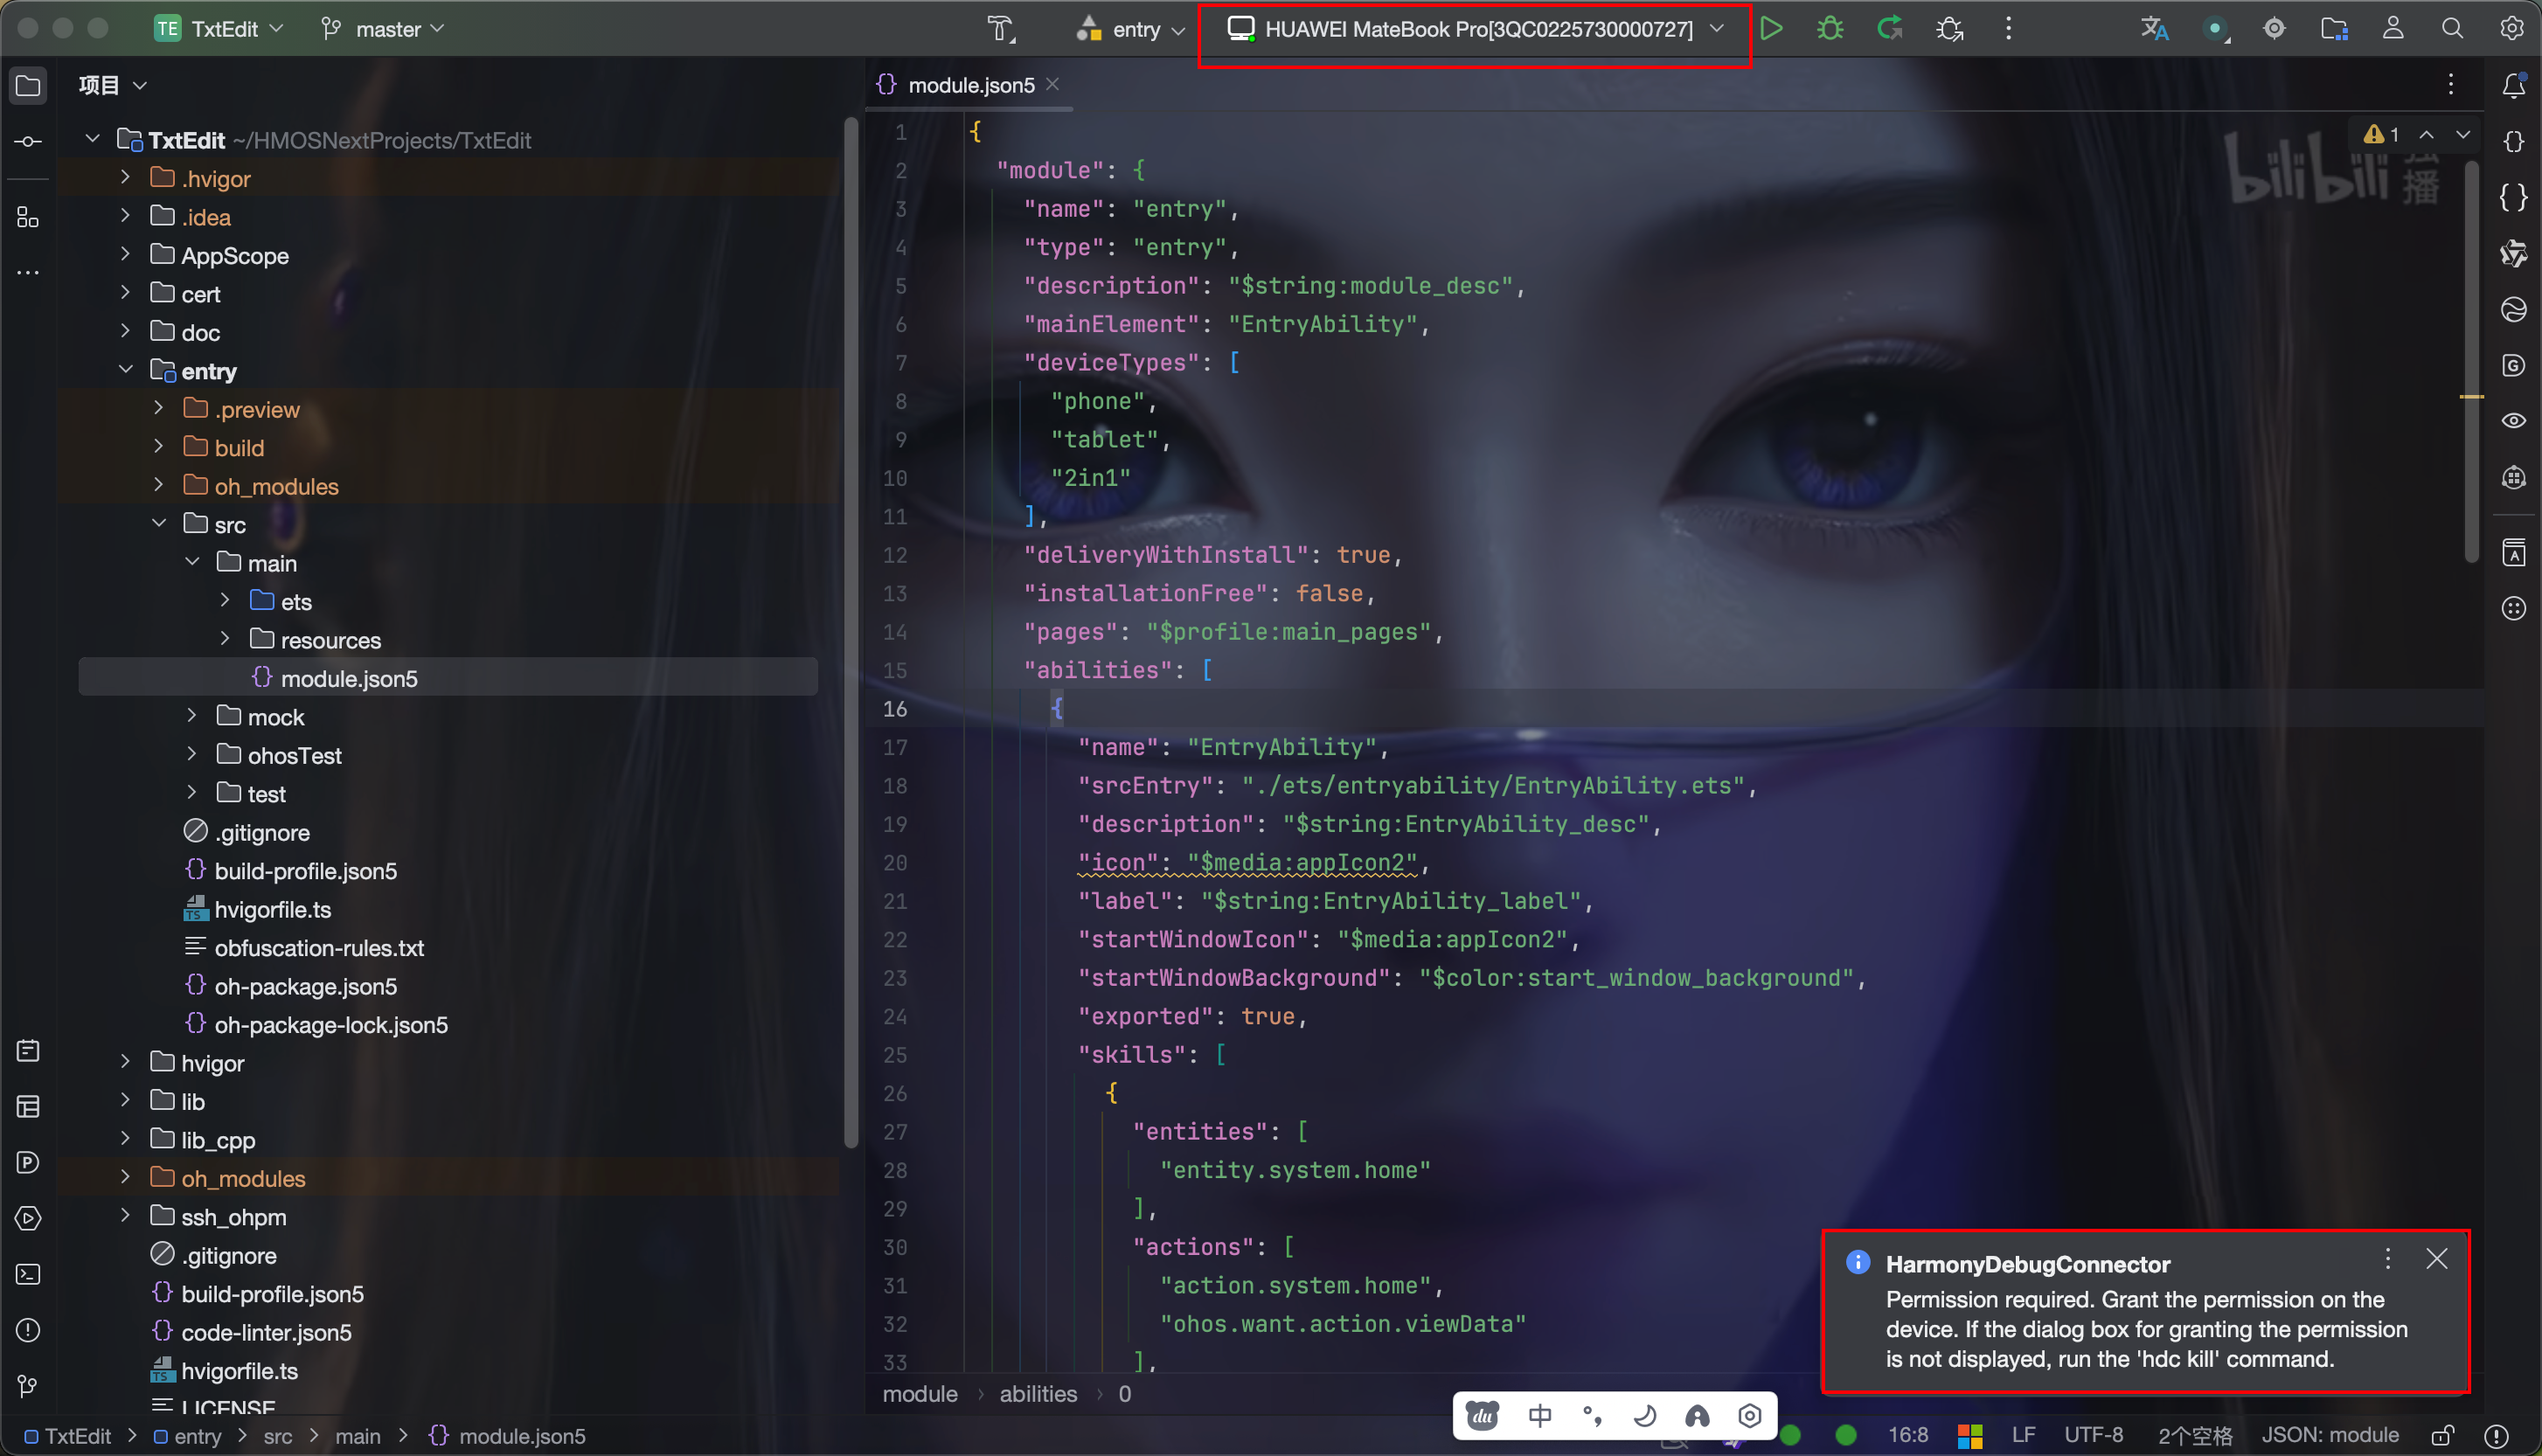
Task: Toggle the read-only lock in status bar
Action: coord(2443,1436)
